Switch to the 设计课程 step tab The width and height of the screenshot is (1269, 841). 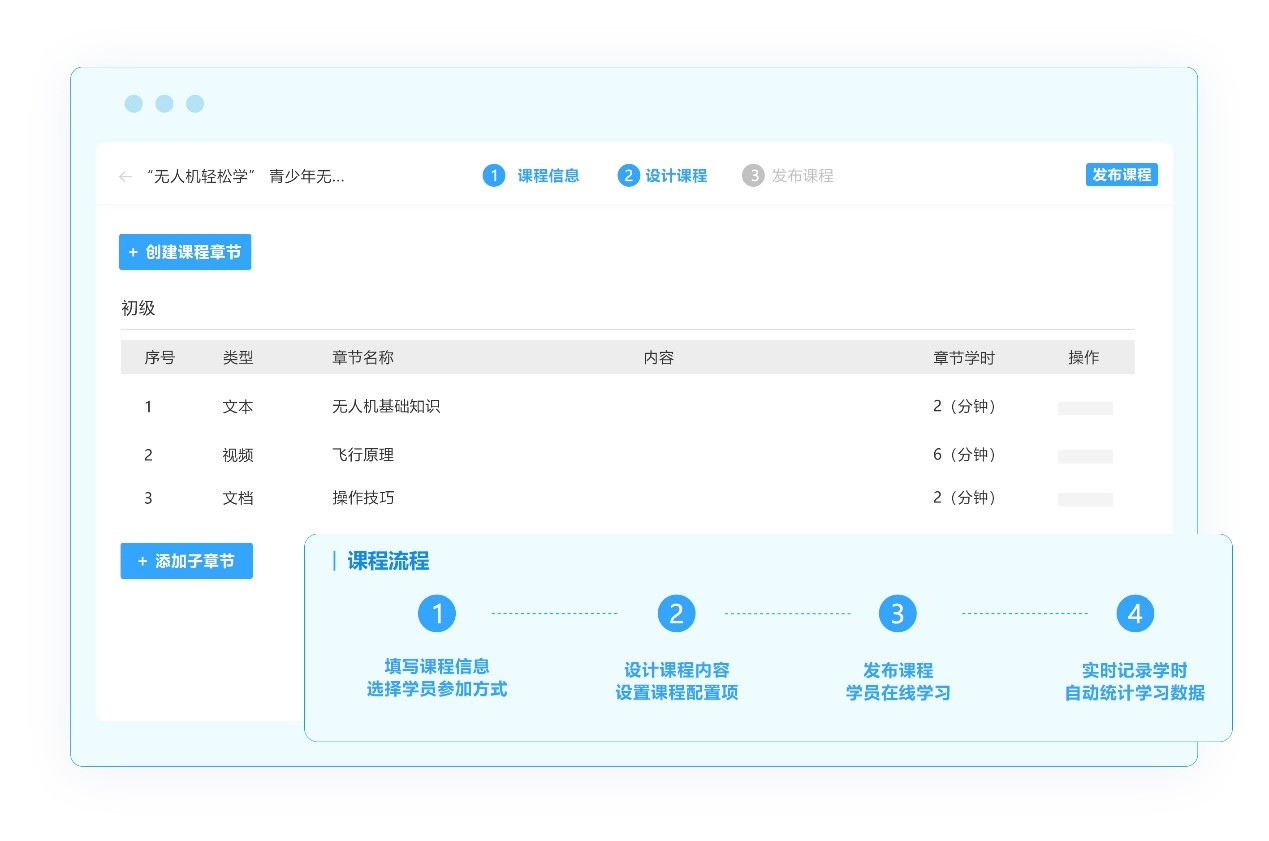(x=676, y=176)
